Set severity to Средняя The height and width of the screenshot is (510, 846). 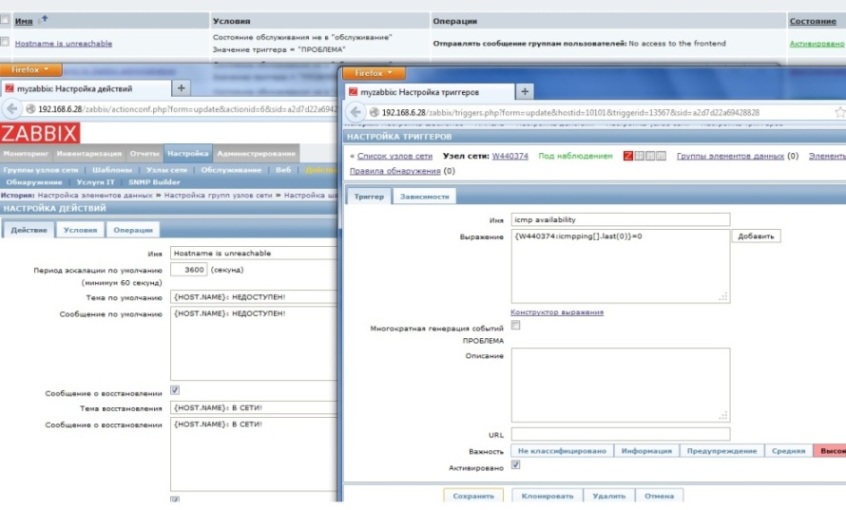point(788,451)
